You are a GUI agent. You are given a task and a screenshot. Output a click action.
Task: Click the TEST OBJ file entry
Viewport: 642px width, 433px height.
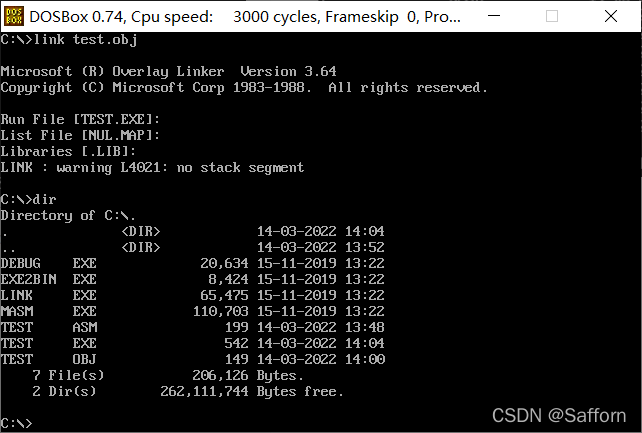tap(193, 359)
